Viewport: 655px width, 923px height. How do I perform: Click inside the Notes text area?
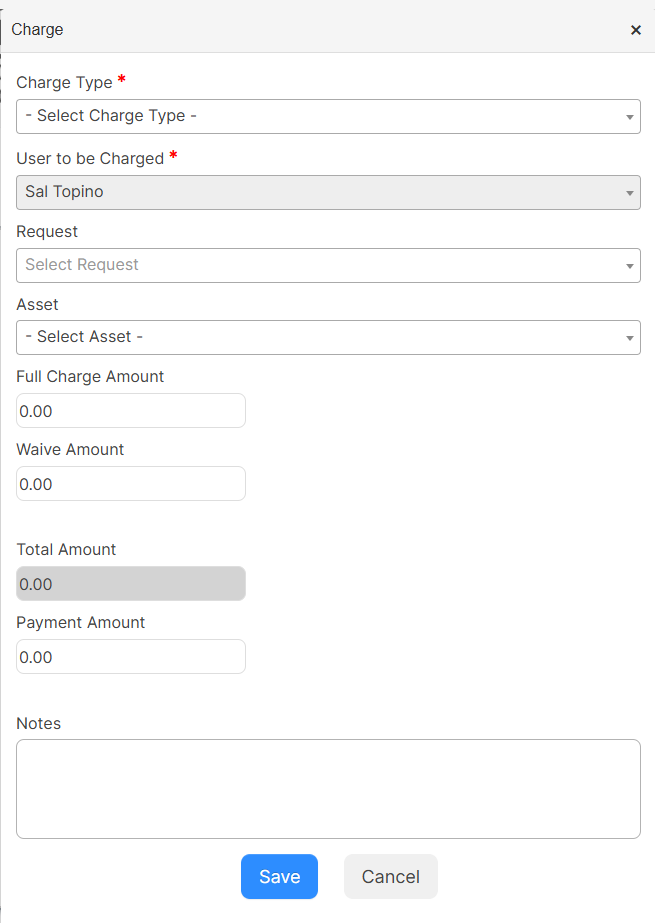pyautogui.click(x=328, y=789)
